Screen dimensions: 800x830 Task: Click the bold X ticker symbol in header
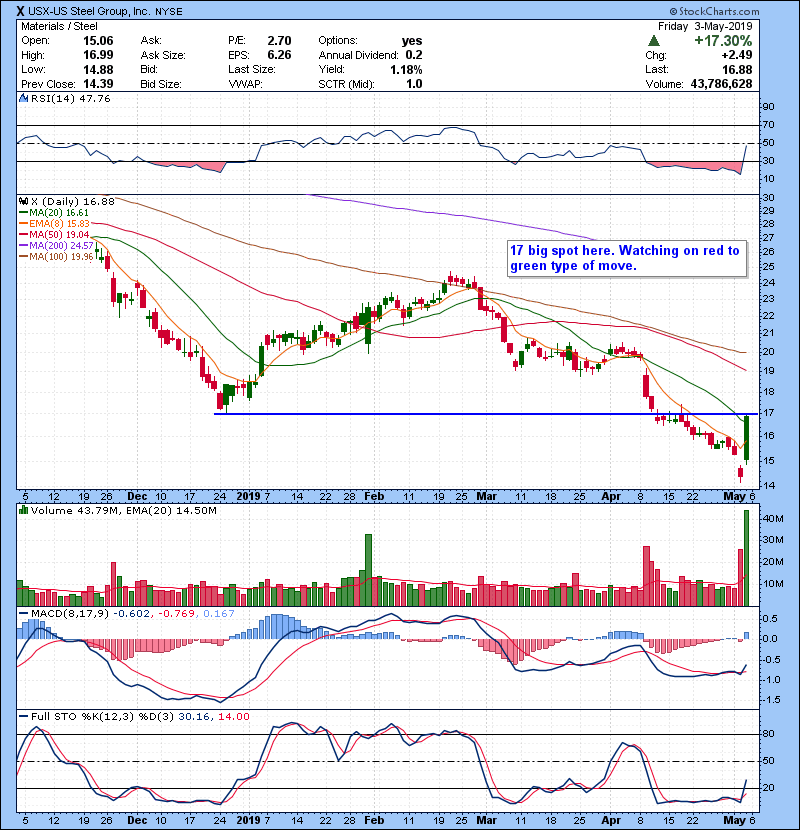click(x=20, y=11)
